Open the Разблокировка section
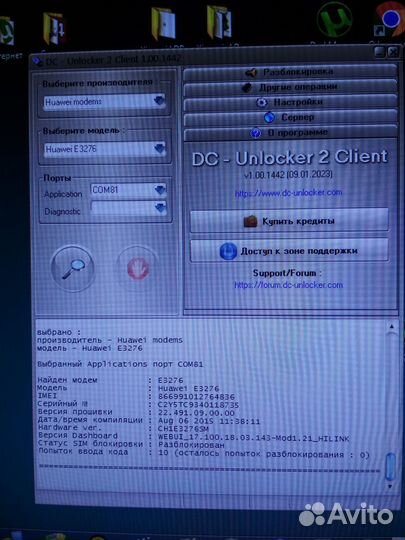The image size is (405, 540). pyautogui.click(x=290, y=72)
